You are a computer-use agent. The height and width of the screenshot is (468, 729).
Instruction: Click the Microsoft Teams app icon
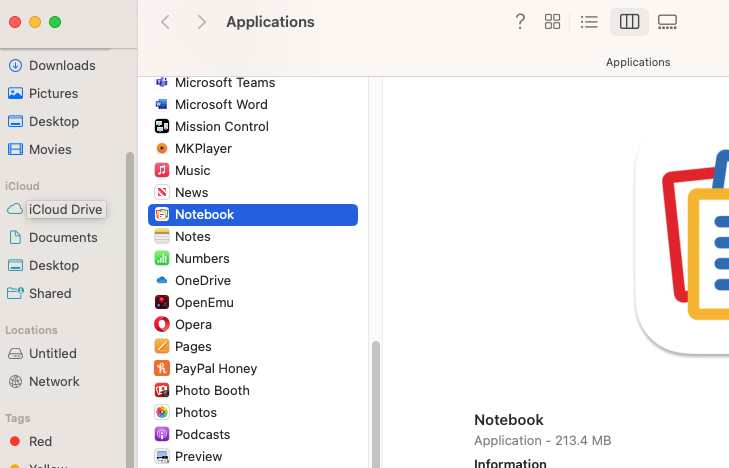(x=162, y=82)
